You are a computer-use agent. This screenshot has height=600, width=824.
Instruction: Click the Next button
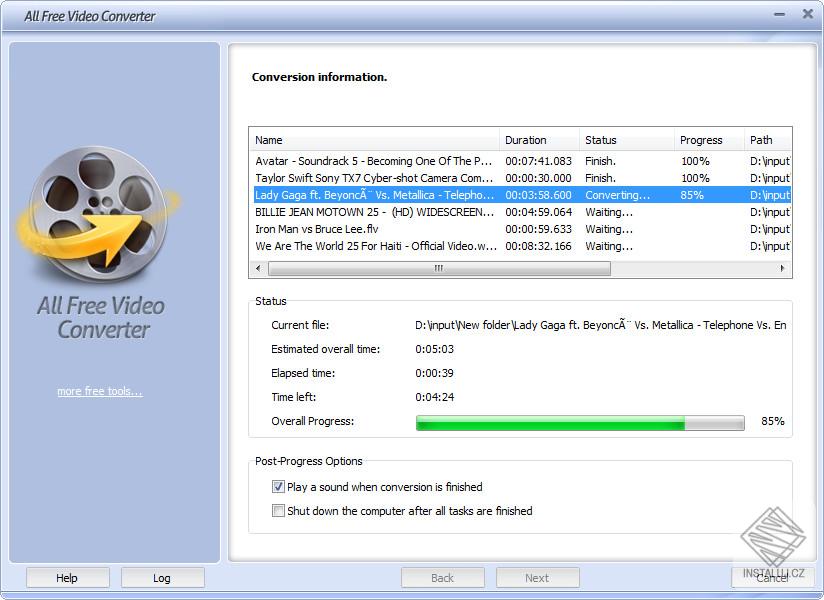click(537, 577)
